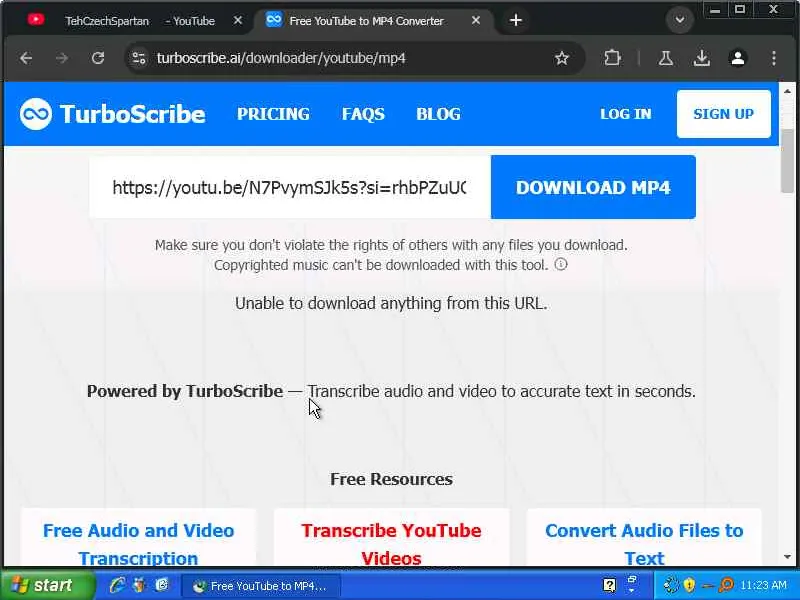Click the browser forward arrow
Screen dimensions: 800x600
click(62, 58)
